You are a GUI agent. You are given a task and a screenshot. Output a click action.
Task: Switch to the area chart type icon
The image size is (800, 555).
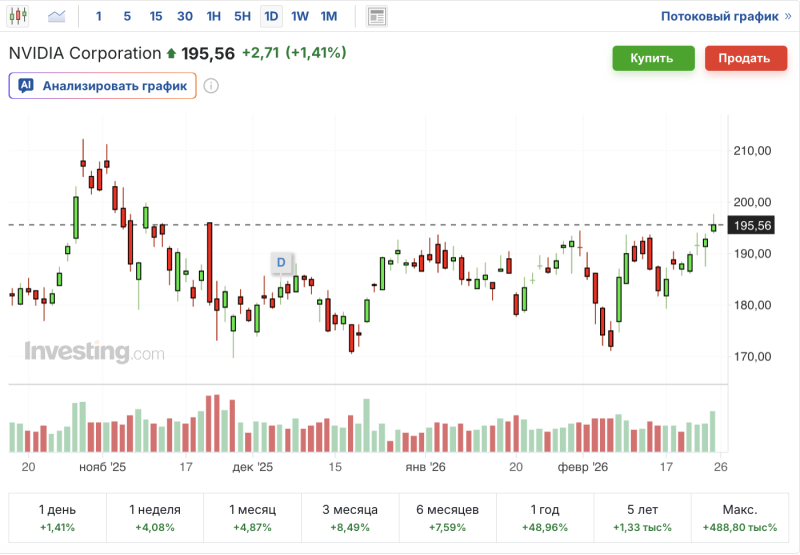tap(57, 16)
